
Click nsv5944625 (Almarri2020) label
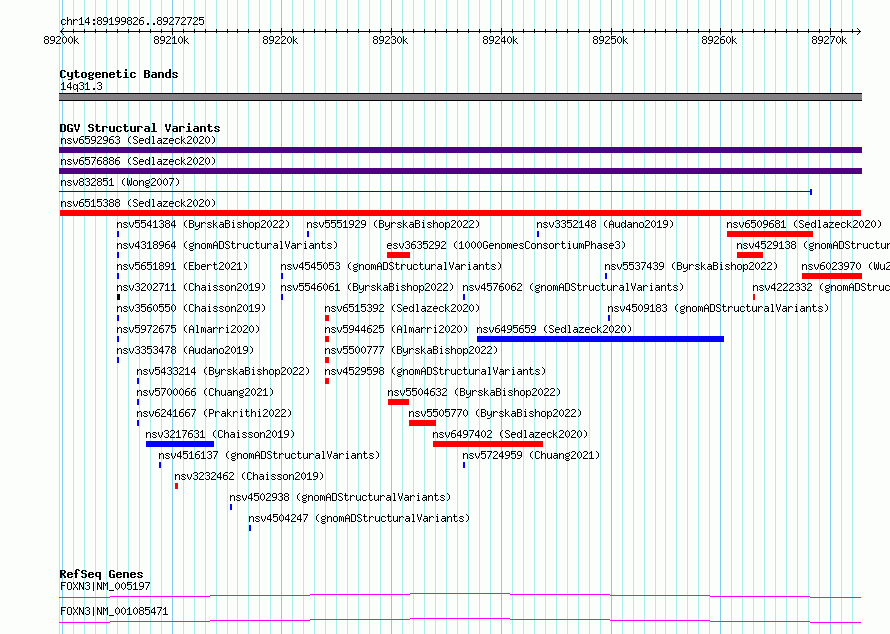tap(396, 329)
